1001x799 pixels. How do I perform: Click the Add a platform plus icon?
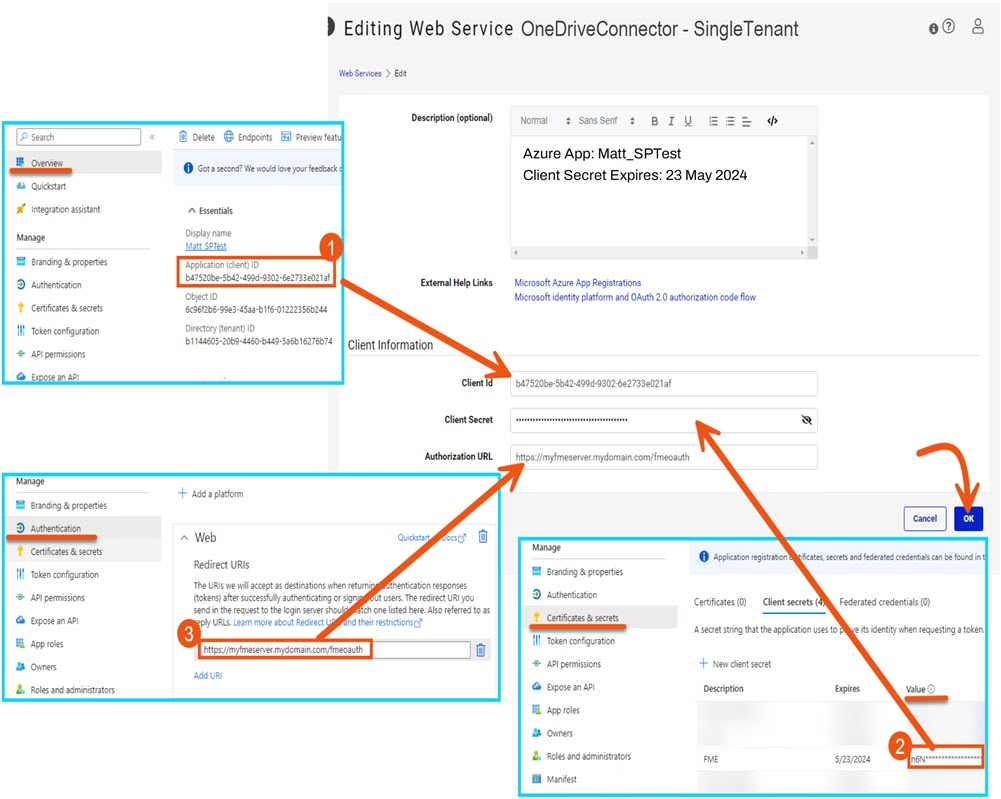pyautogui.click(x=183, y=493)
